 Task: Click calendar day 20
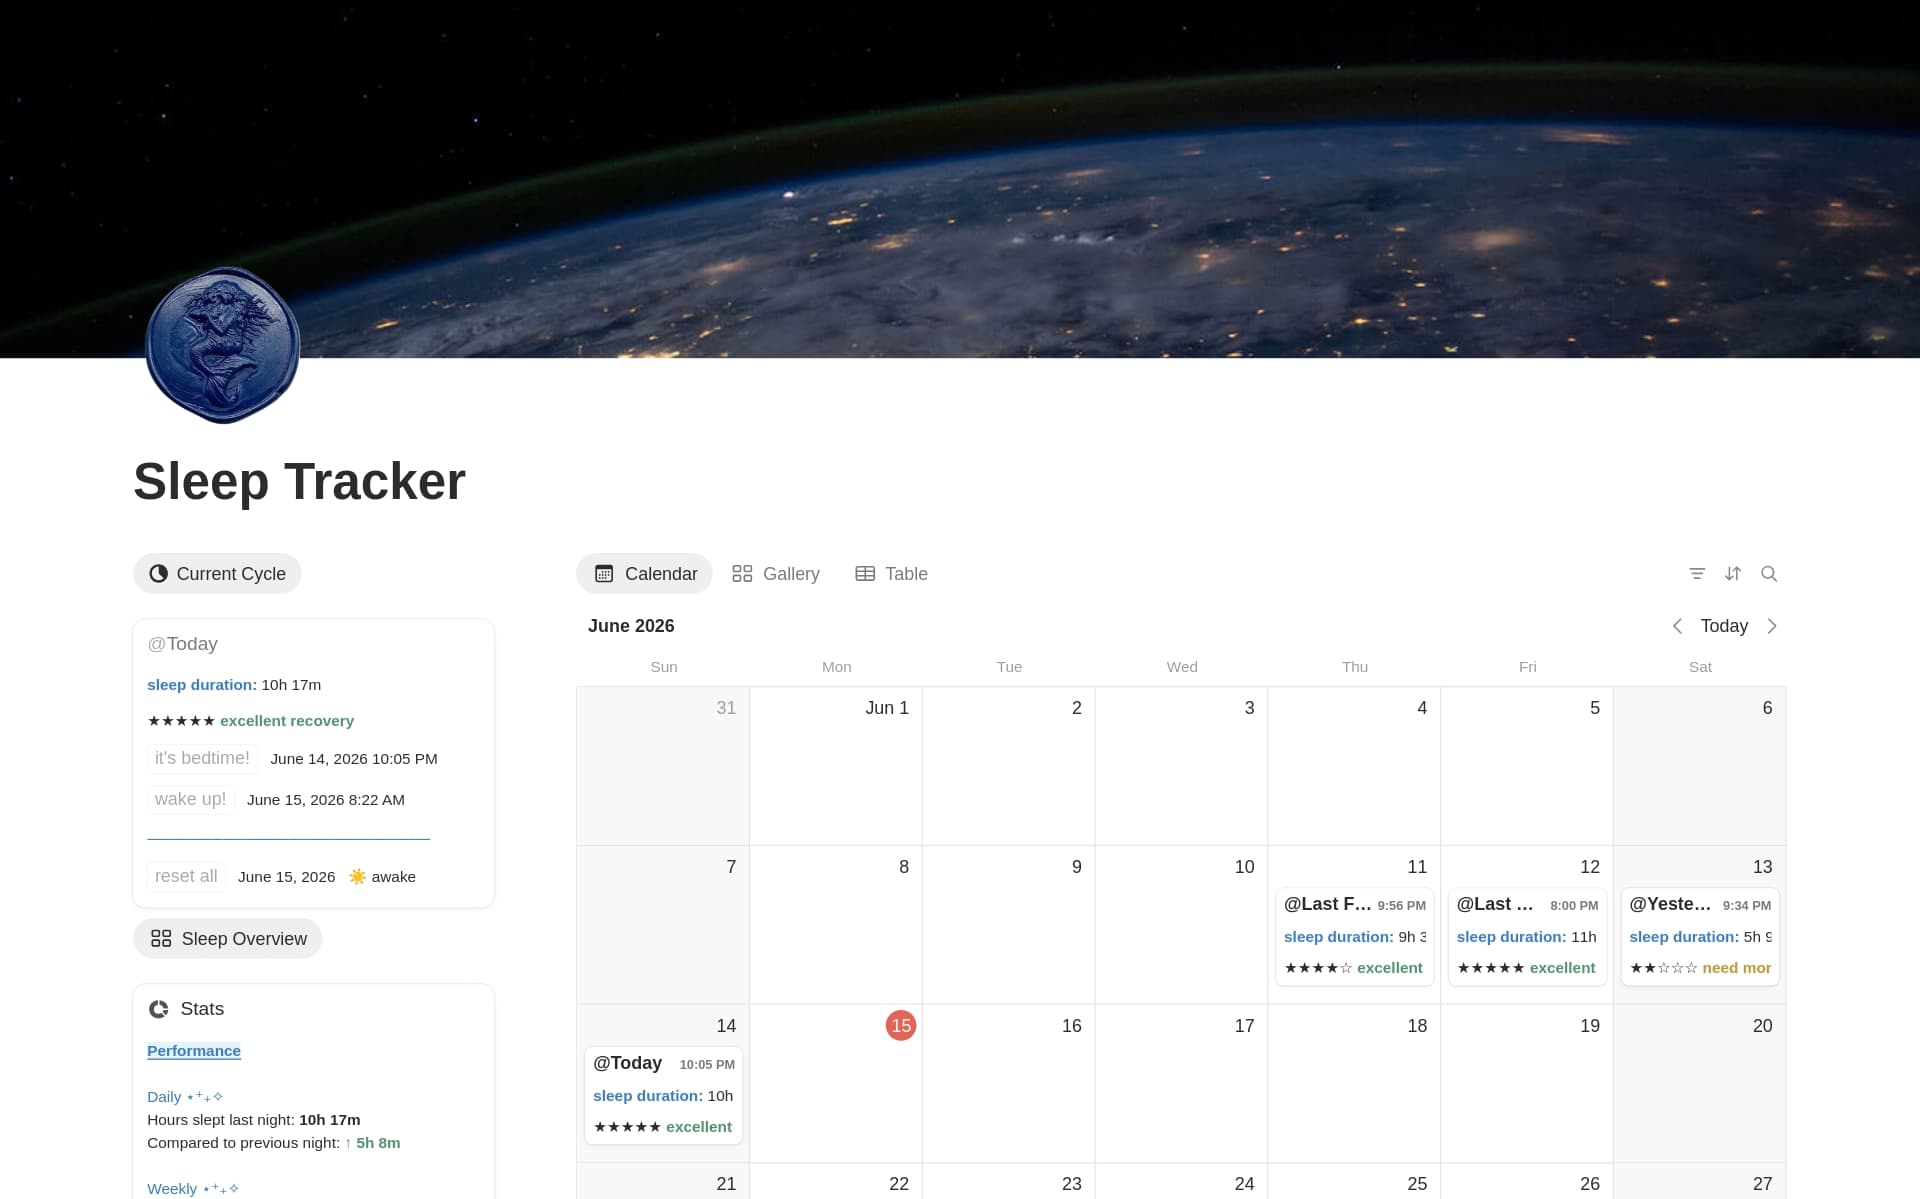[x=1700, y=1083]
